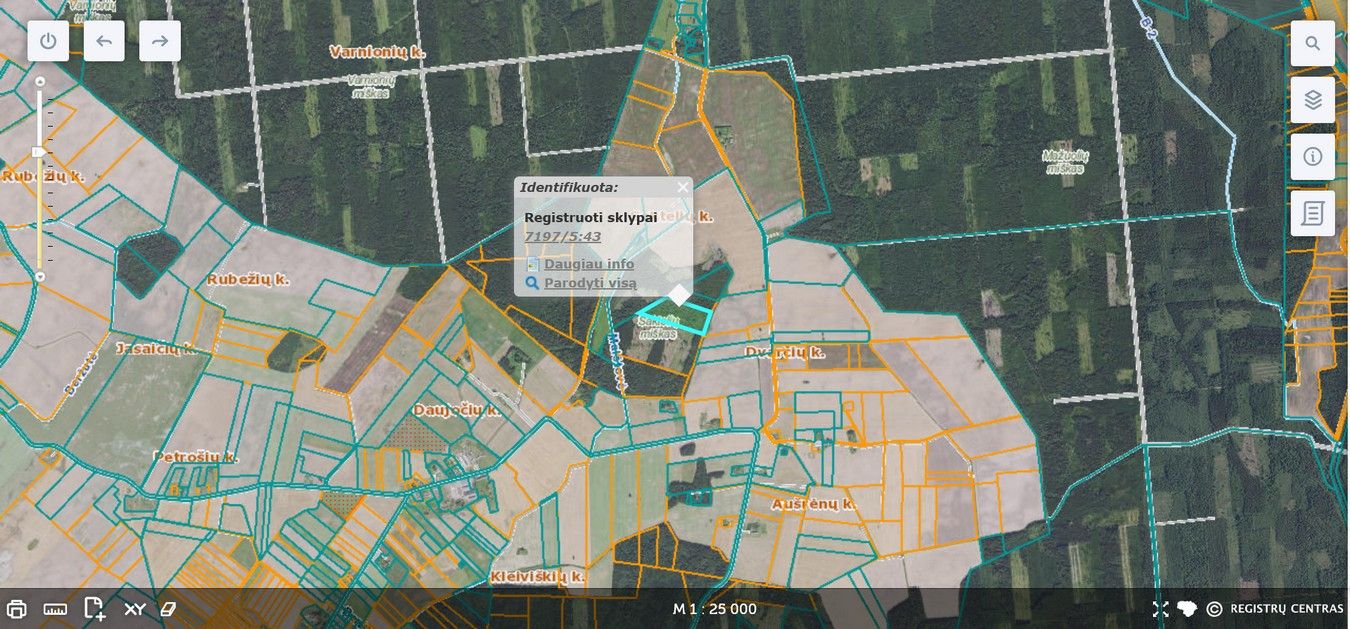1350x629 pixels.
Task: Open the information panel
Action: pyautogui.click(x=1312, y=157)
